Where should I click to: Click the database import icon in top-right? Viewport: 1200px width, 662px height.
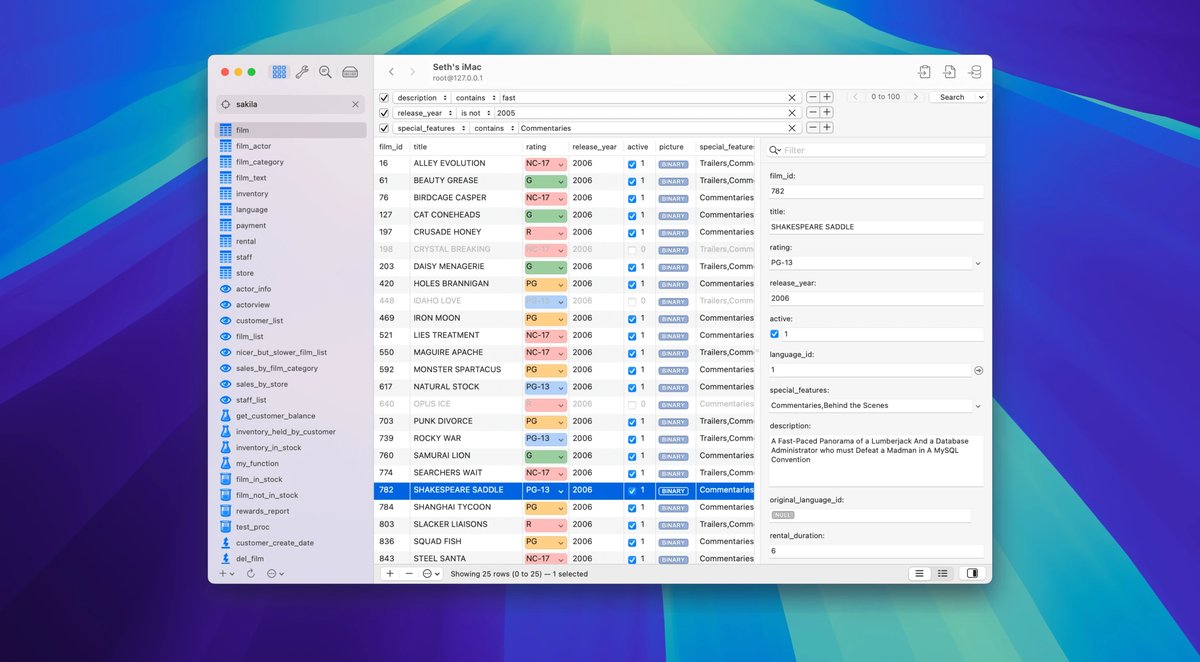(x=975, y=72)
